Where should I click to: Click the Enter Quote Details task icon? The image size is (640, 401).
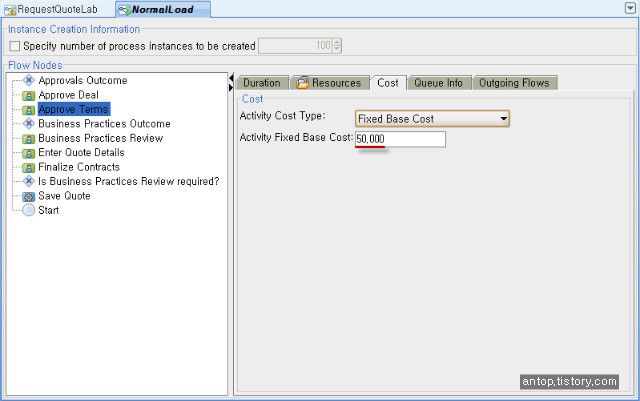tap(29, 153)
